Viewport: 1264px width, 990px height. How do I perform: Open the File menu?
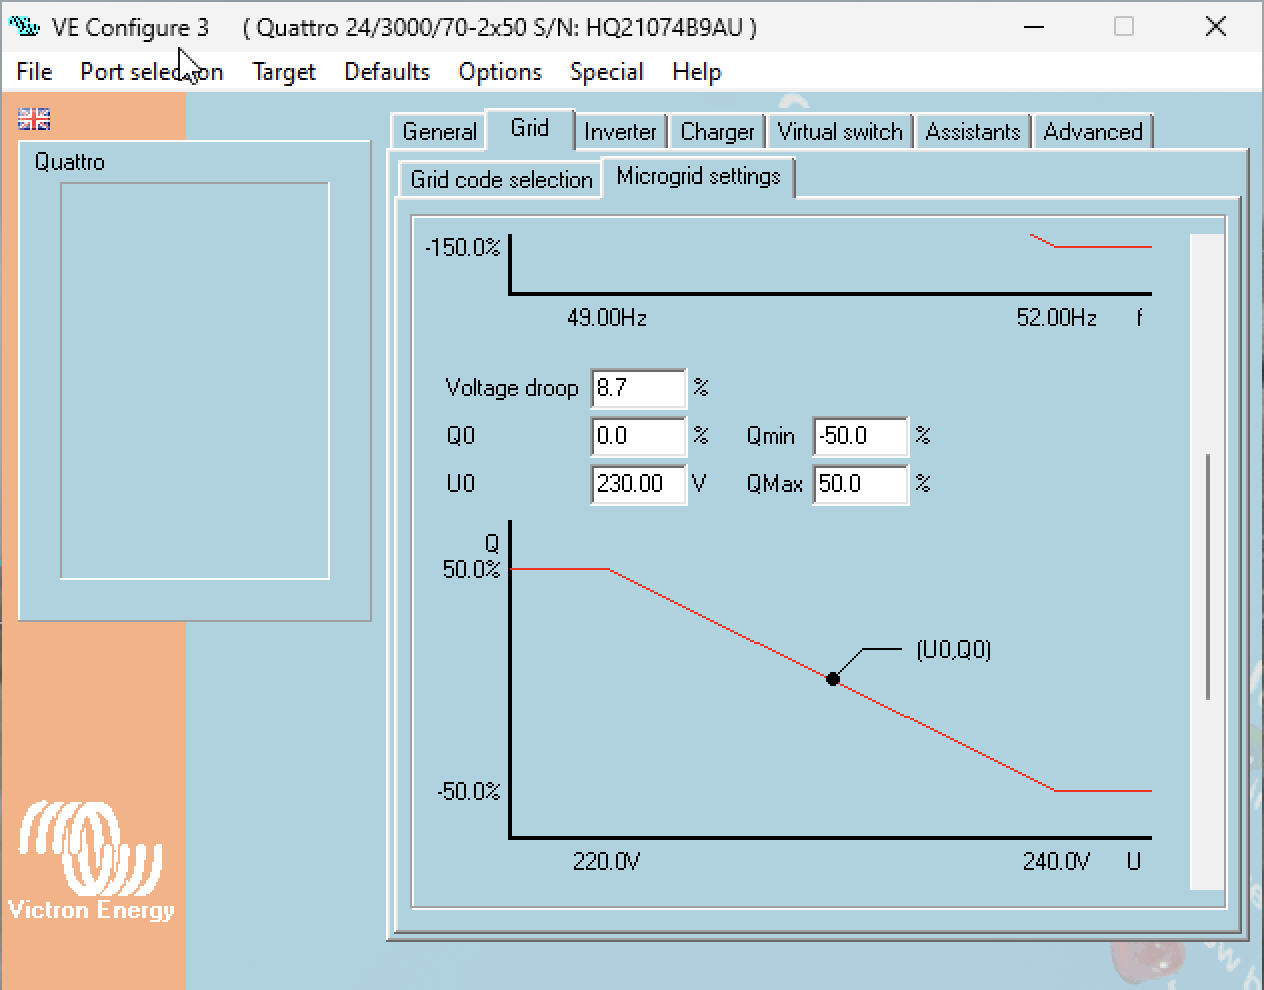[x=34, y=72]
